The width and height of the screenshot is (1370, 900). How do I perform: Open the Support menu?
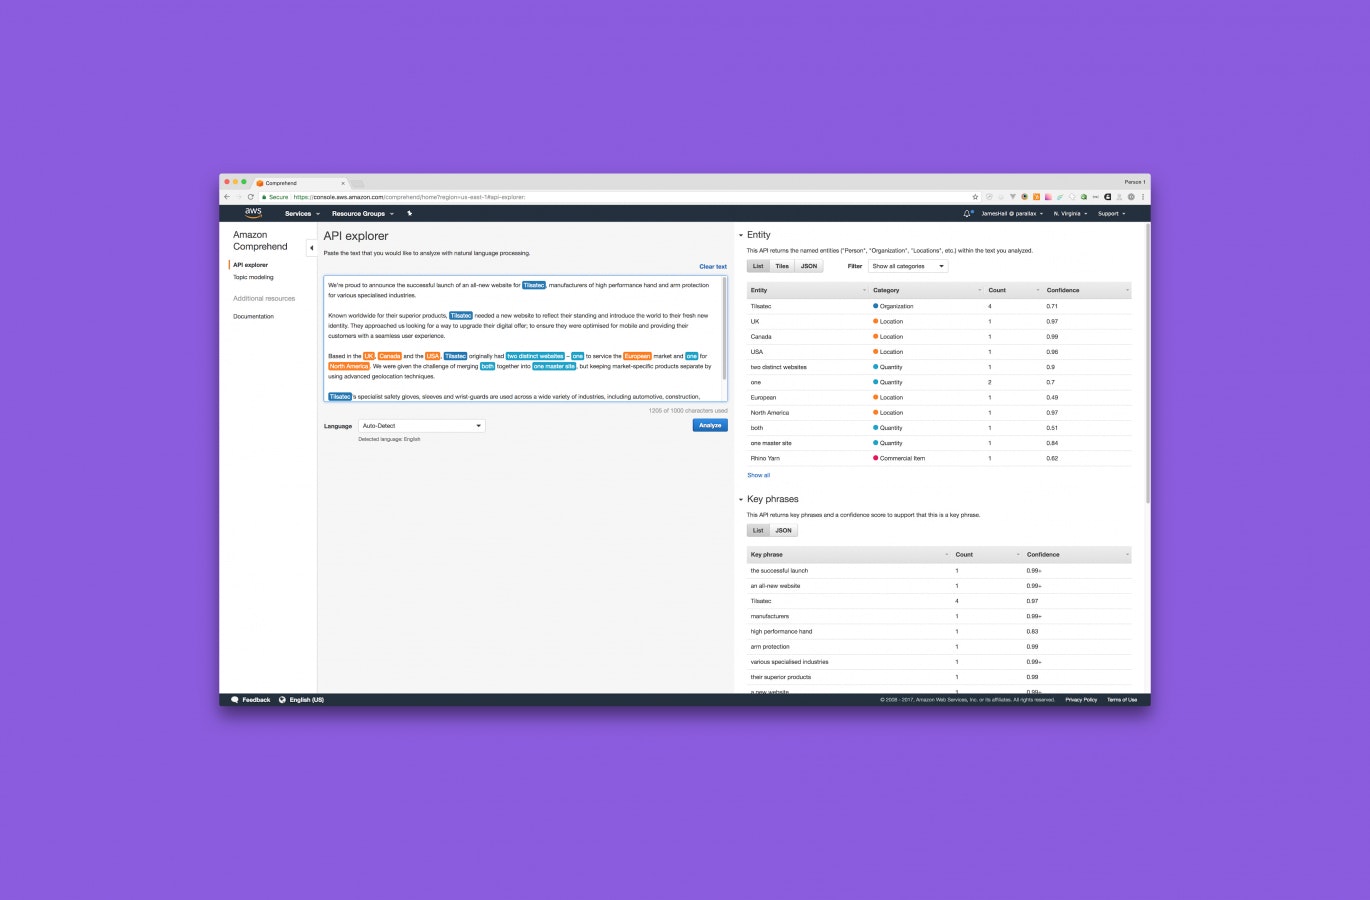click(1112, 213)
